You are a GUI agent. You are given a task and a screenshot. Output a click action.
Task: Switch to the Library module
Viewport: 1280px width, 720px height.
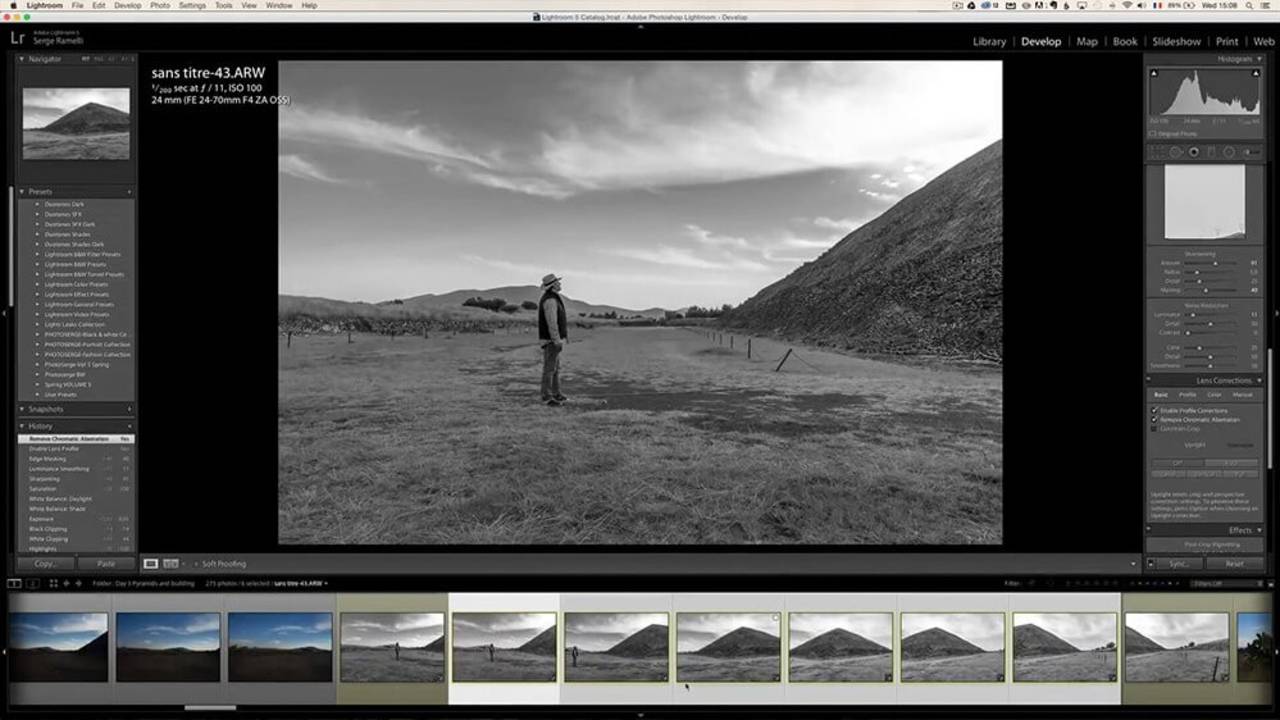coord(989,42)
